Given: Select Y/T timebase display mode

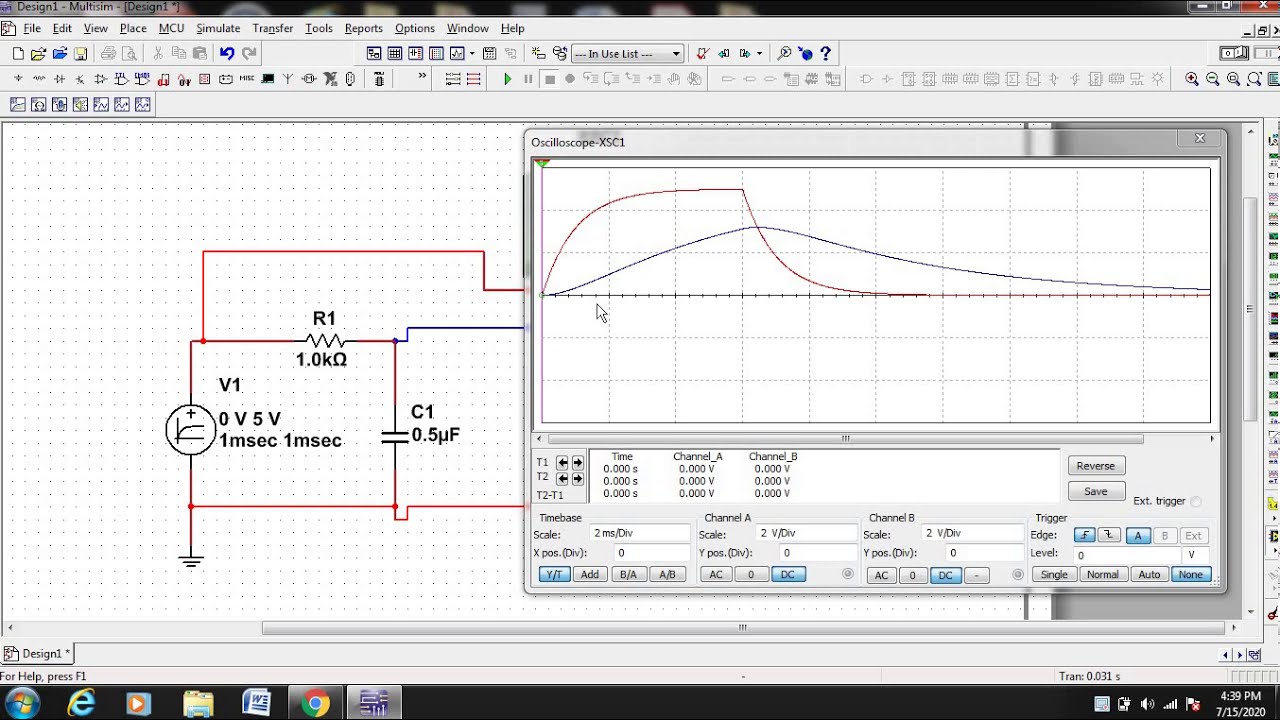Looking at the screenshot, I should tap(554, 575).
